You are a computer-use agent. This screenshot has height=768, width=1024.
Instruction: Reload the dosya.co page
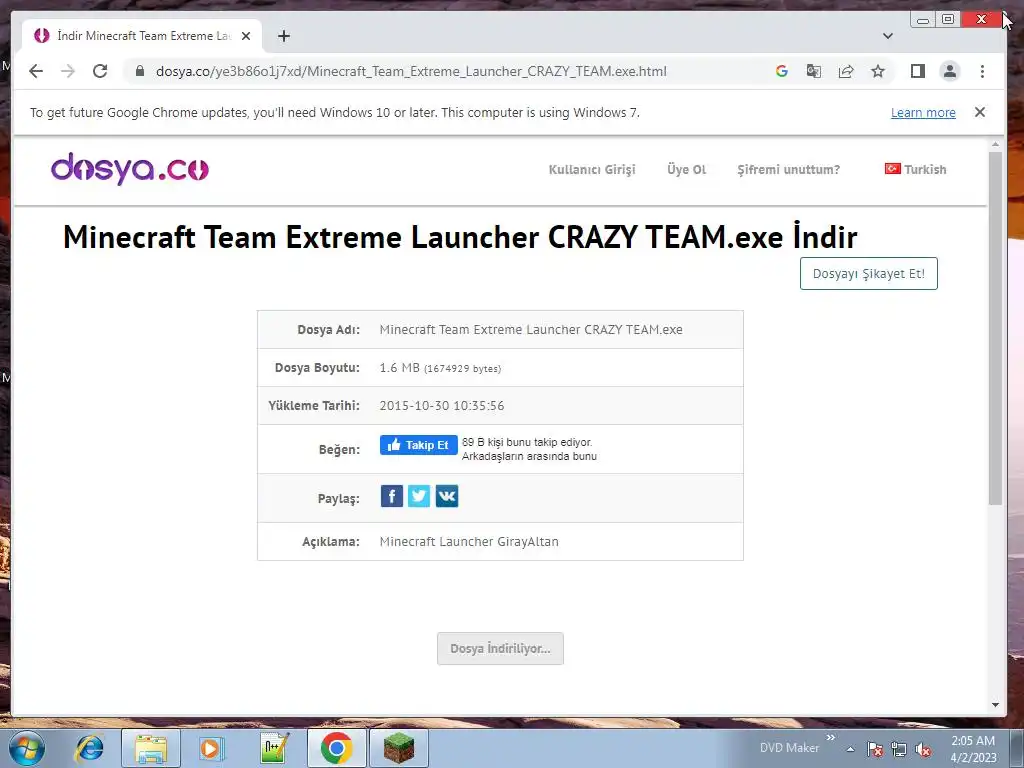(x=100, y=71)
